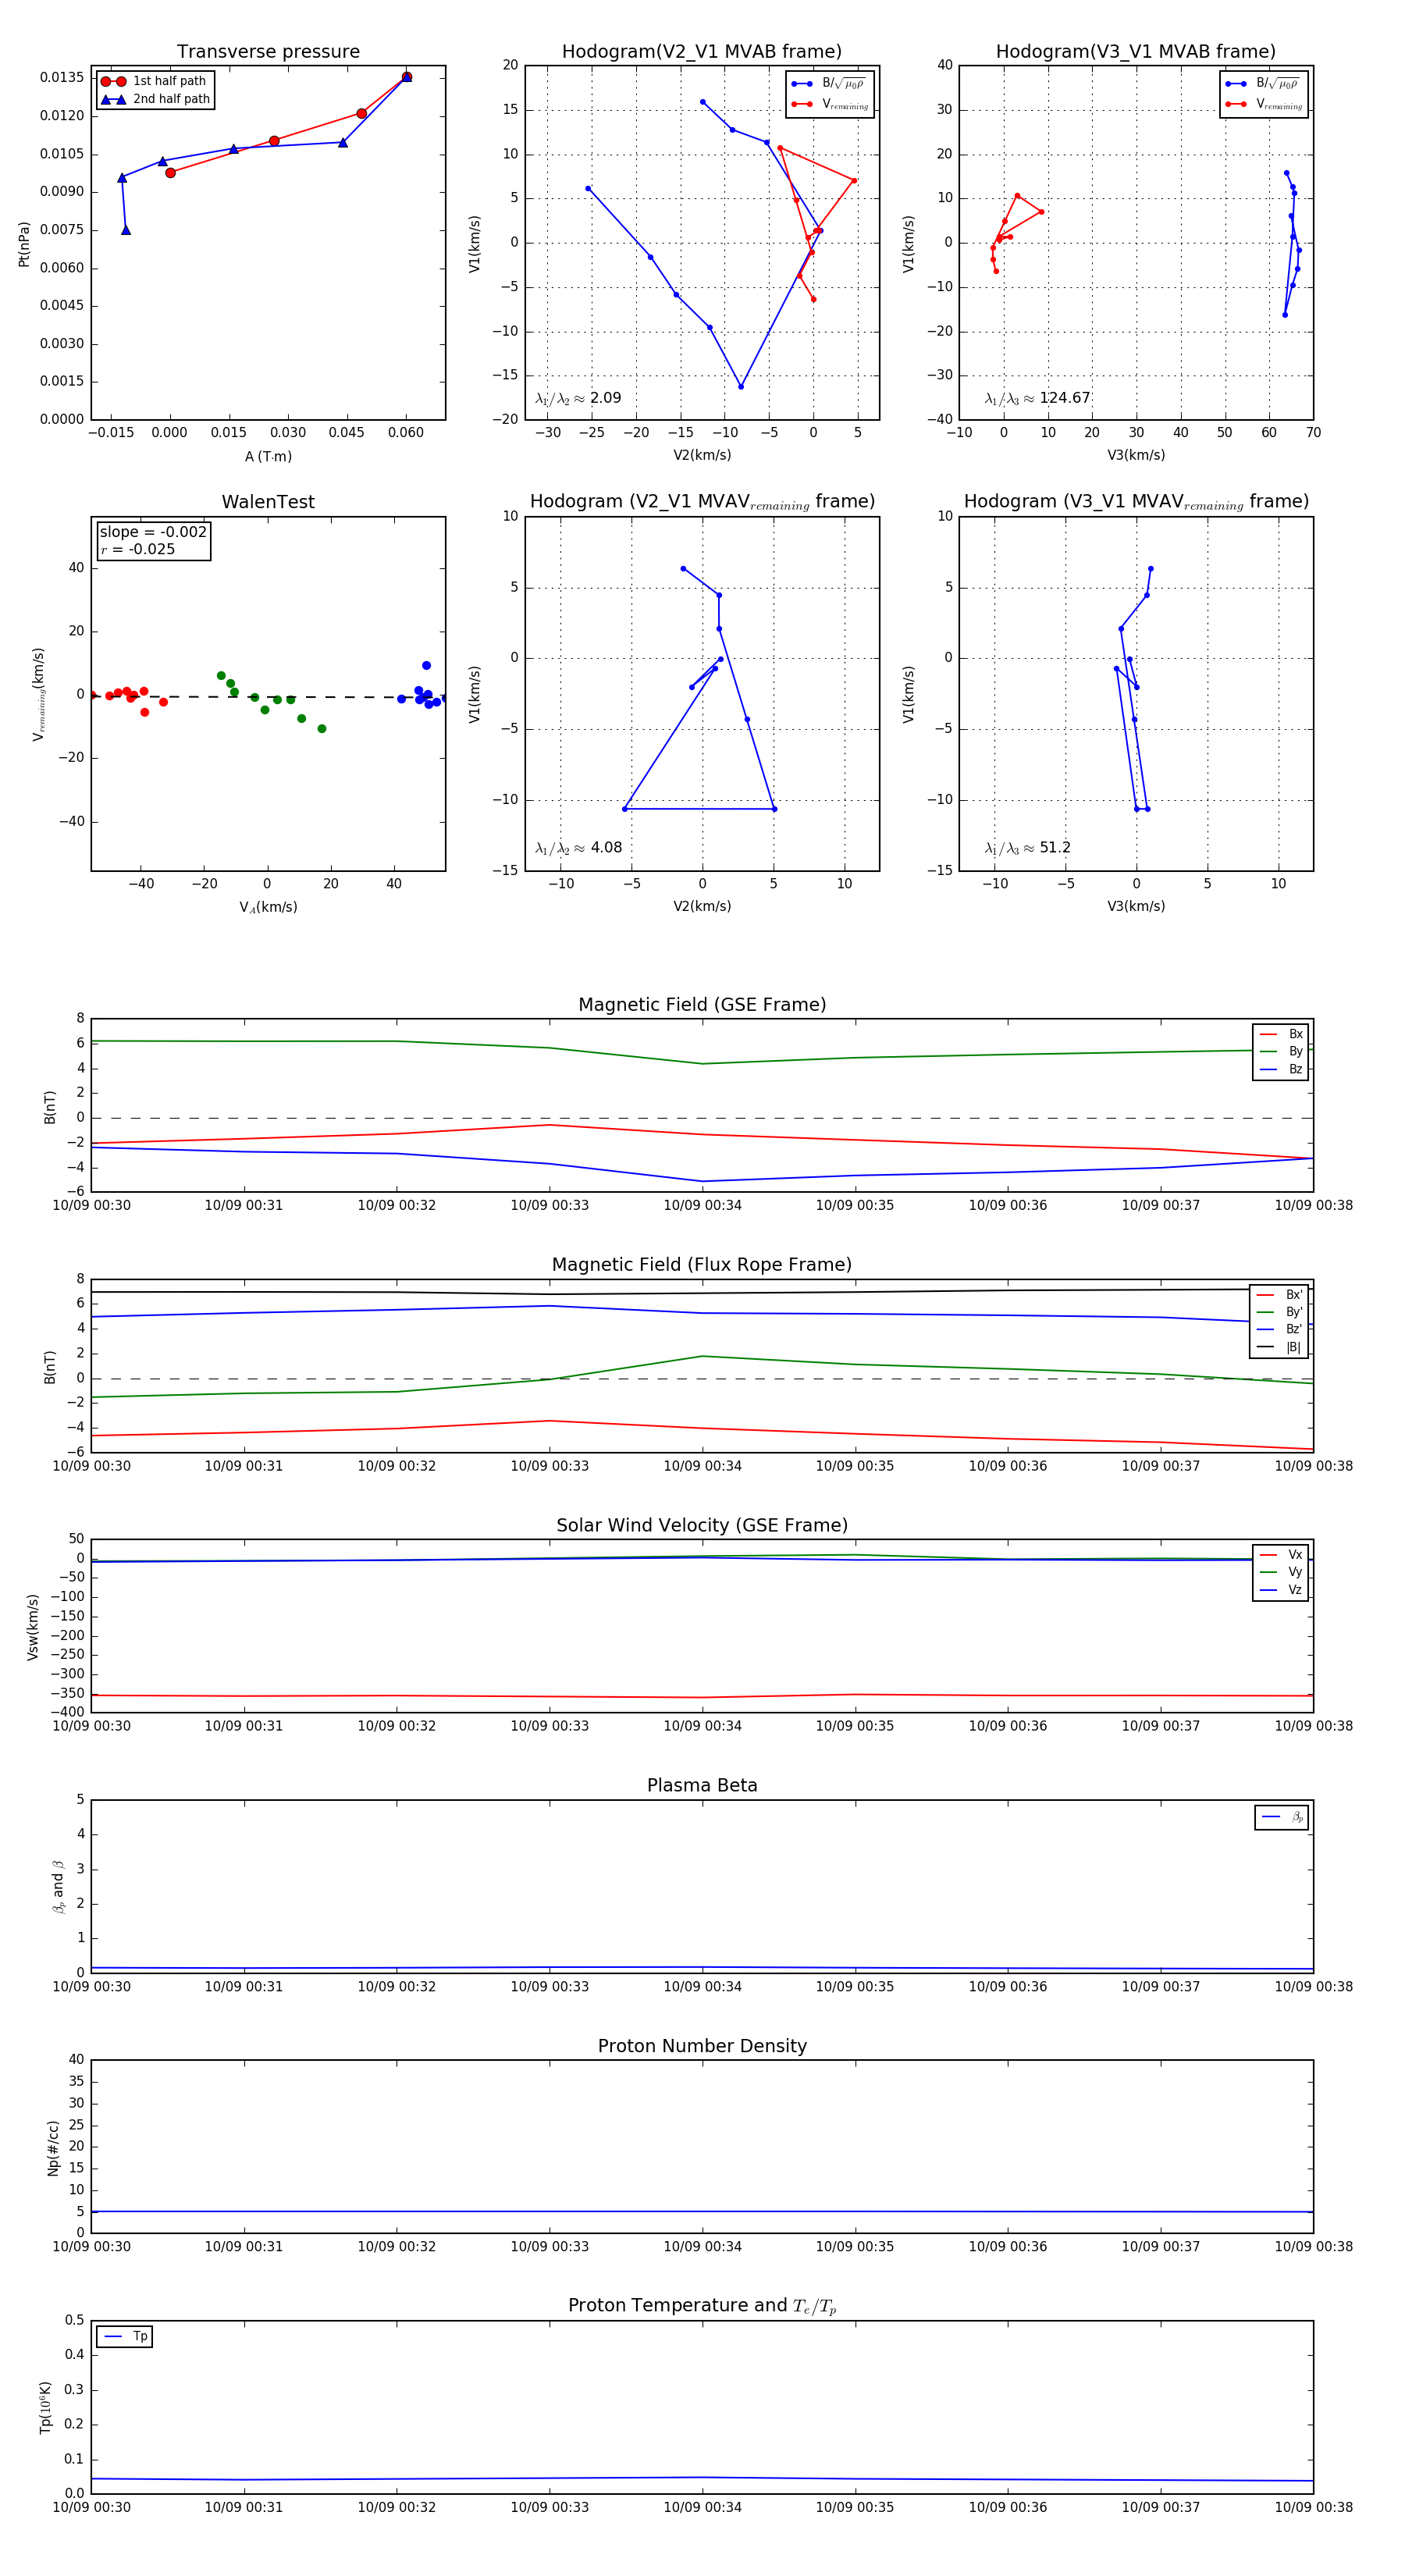Click the λ1/λ2 ≈ 4.08 annotation
The height and width of the screenshot is (2576, 1405).
578,848
